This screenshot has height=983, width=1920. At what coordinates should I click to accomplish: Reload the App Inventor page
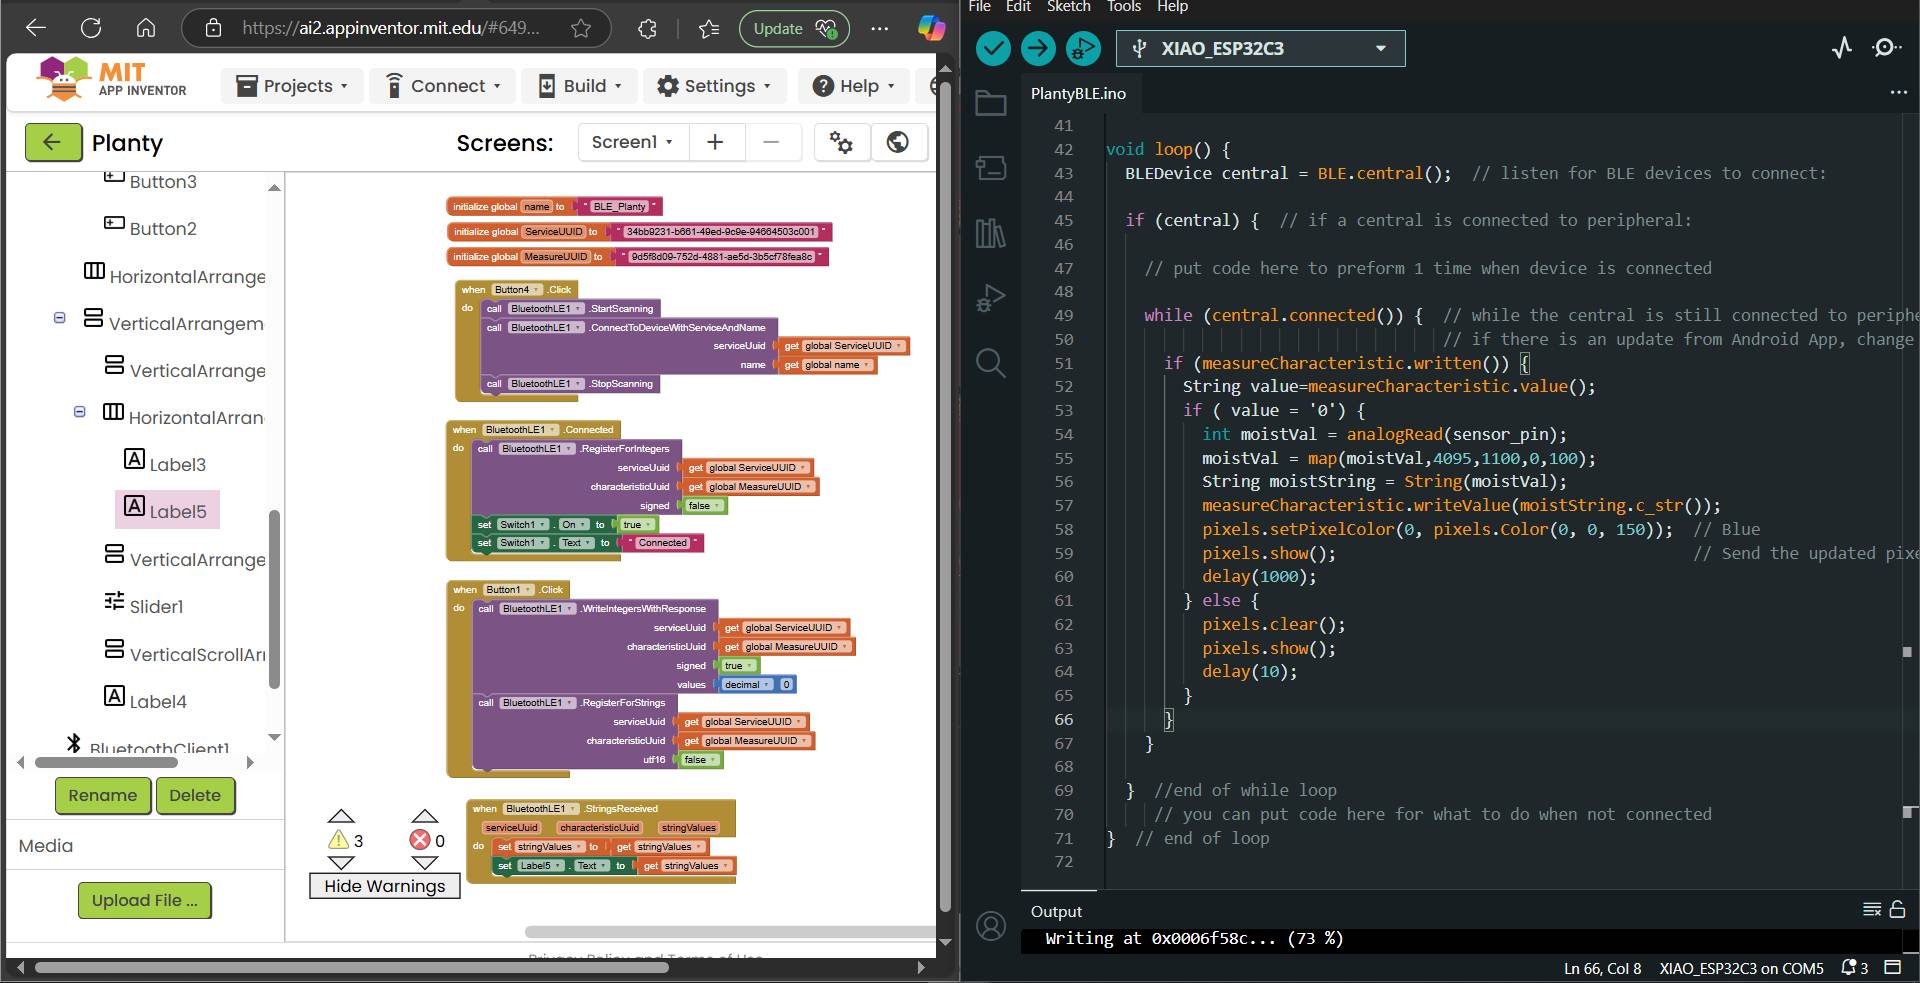91,28
